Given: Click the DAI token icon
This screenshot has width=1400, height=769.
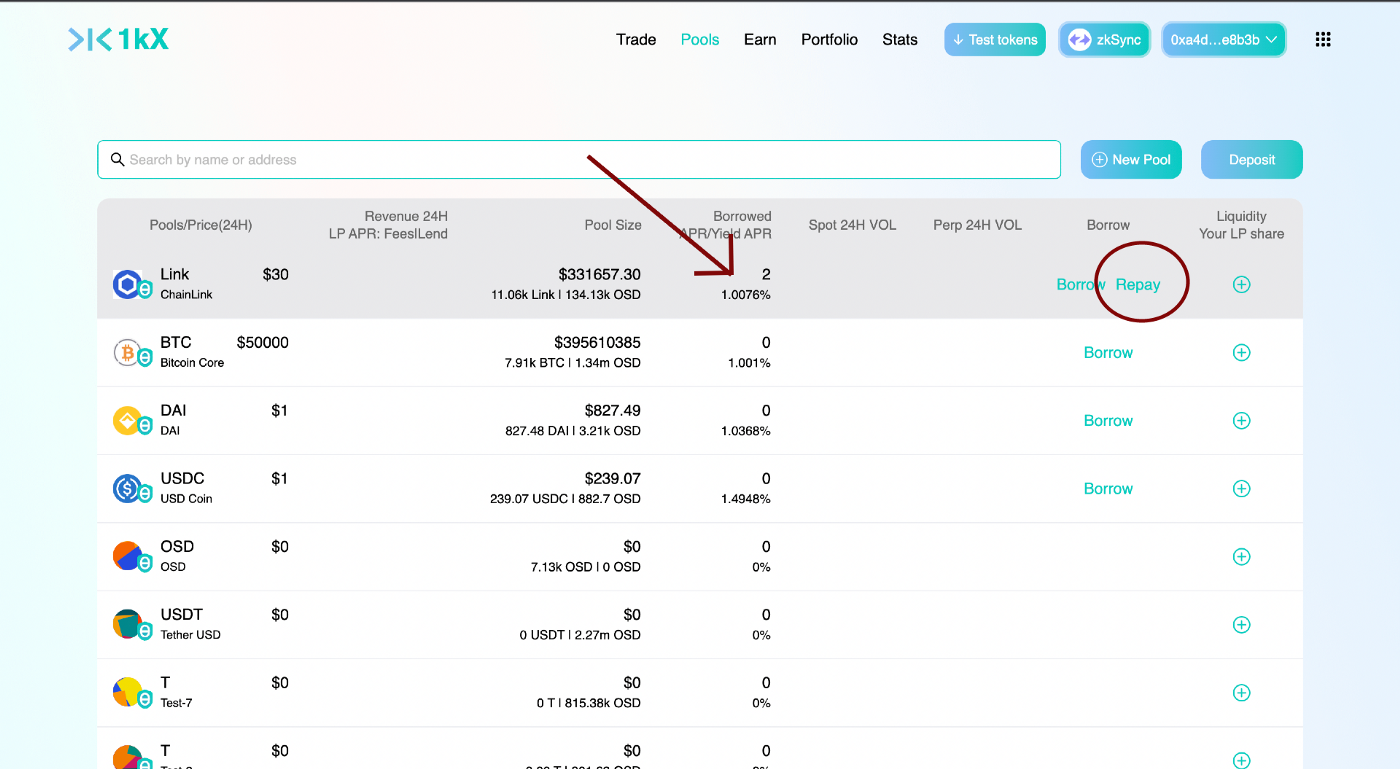Looking at the screenshot, I should coord(127,420).
